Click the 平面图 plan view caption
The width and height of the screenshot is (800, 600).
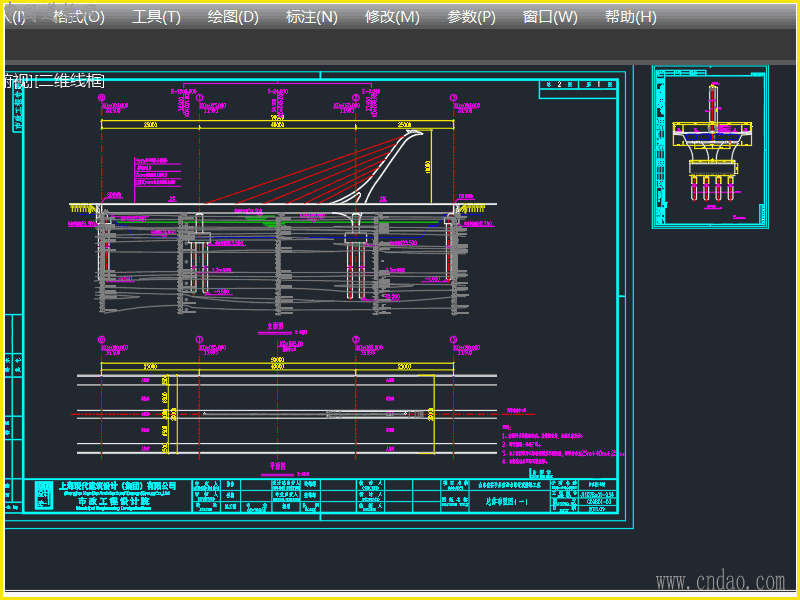(279, 466)
